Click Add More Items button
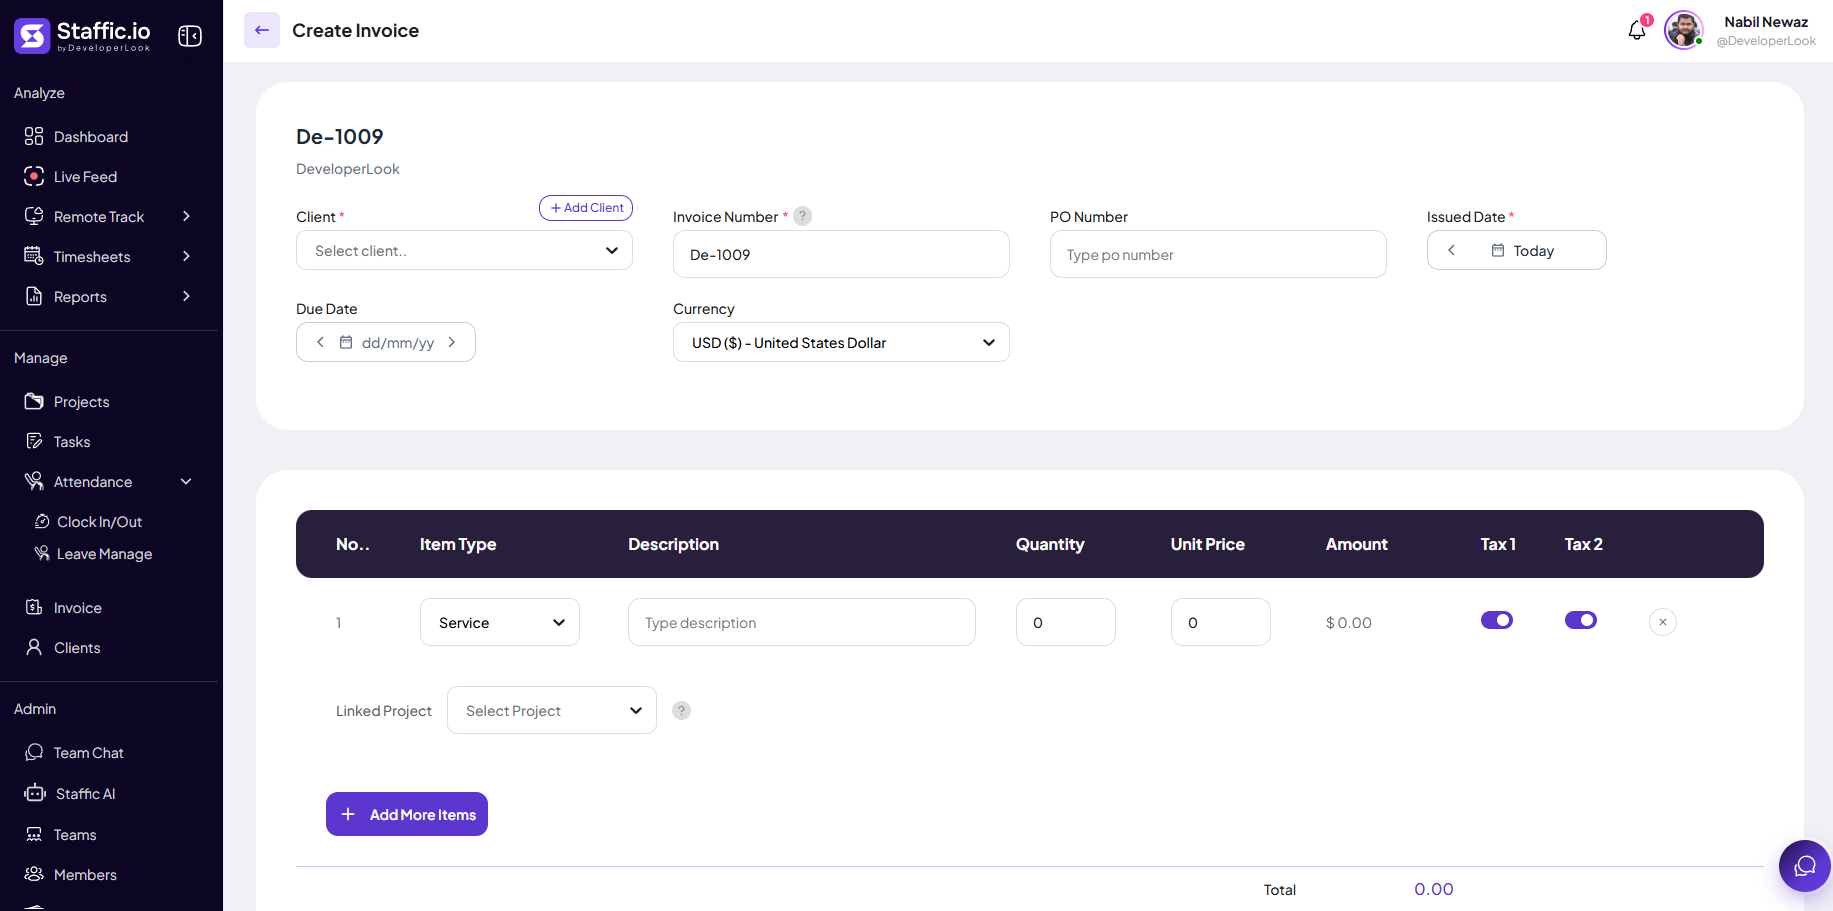This screenshot has width=1833, height=911. coord(407,814)
